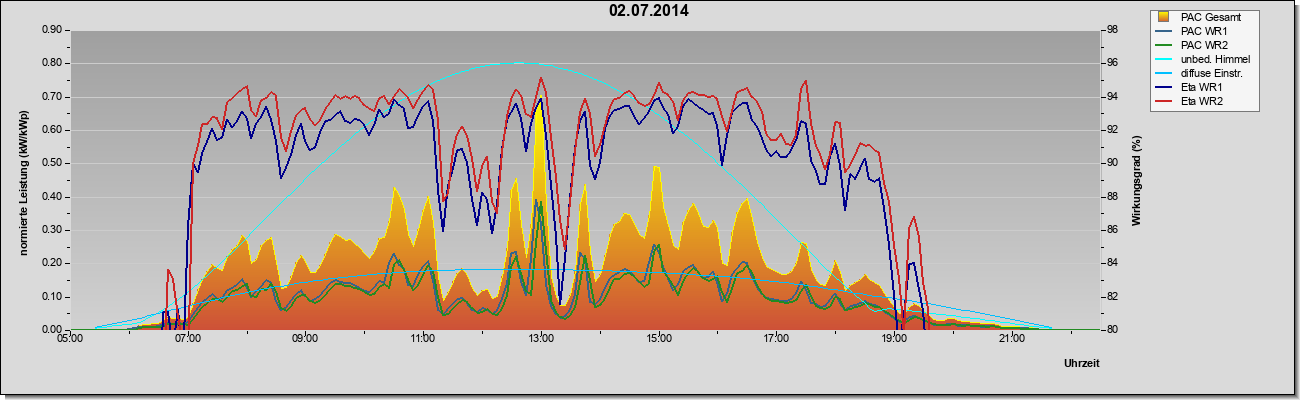Click the Eta WR1 dark blue legend marker
Screen dimensions: 1300x400
(x=1164, y=87)
